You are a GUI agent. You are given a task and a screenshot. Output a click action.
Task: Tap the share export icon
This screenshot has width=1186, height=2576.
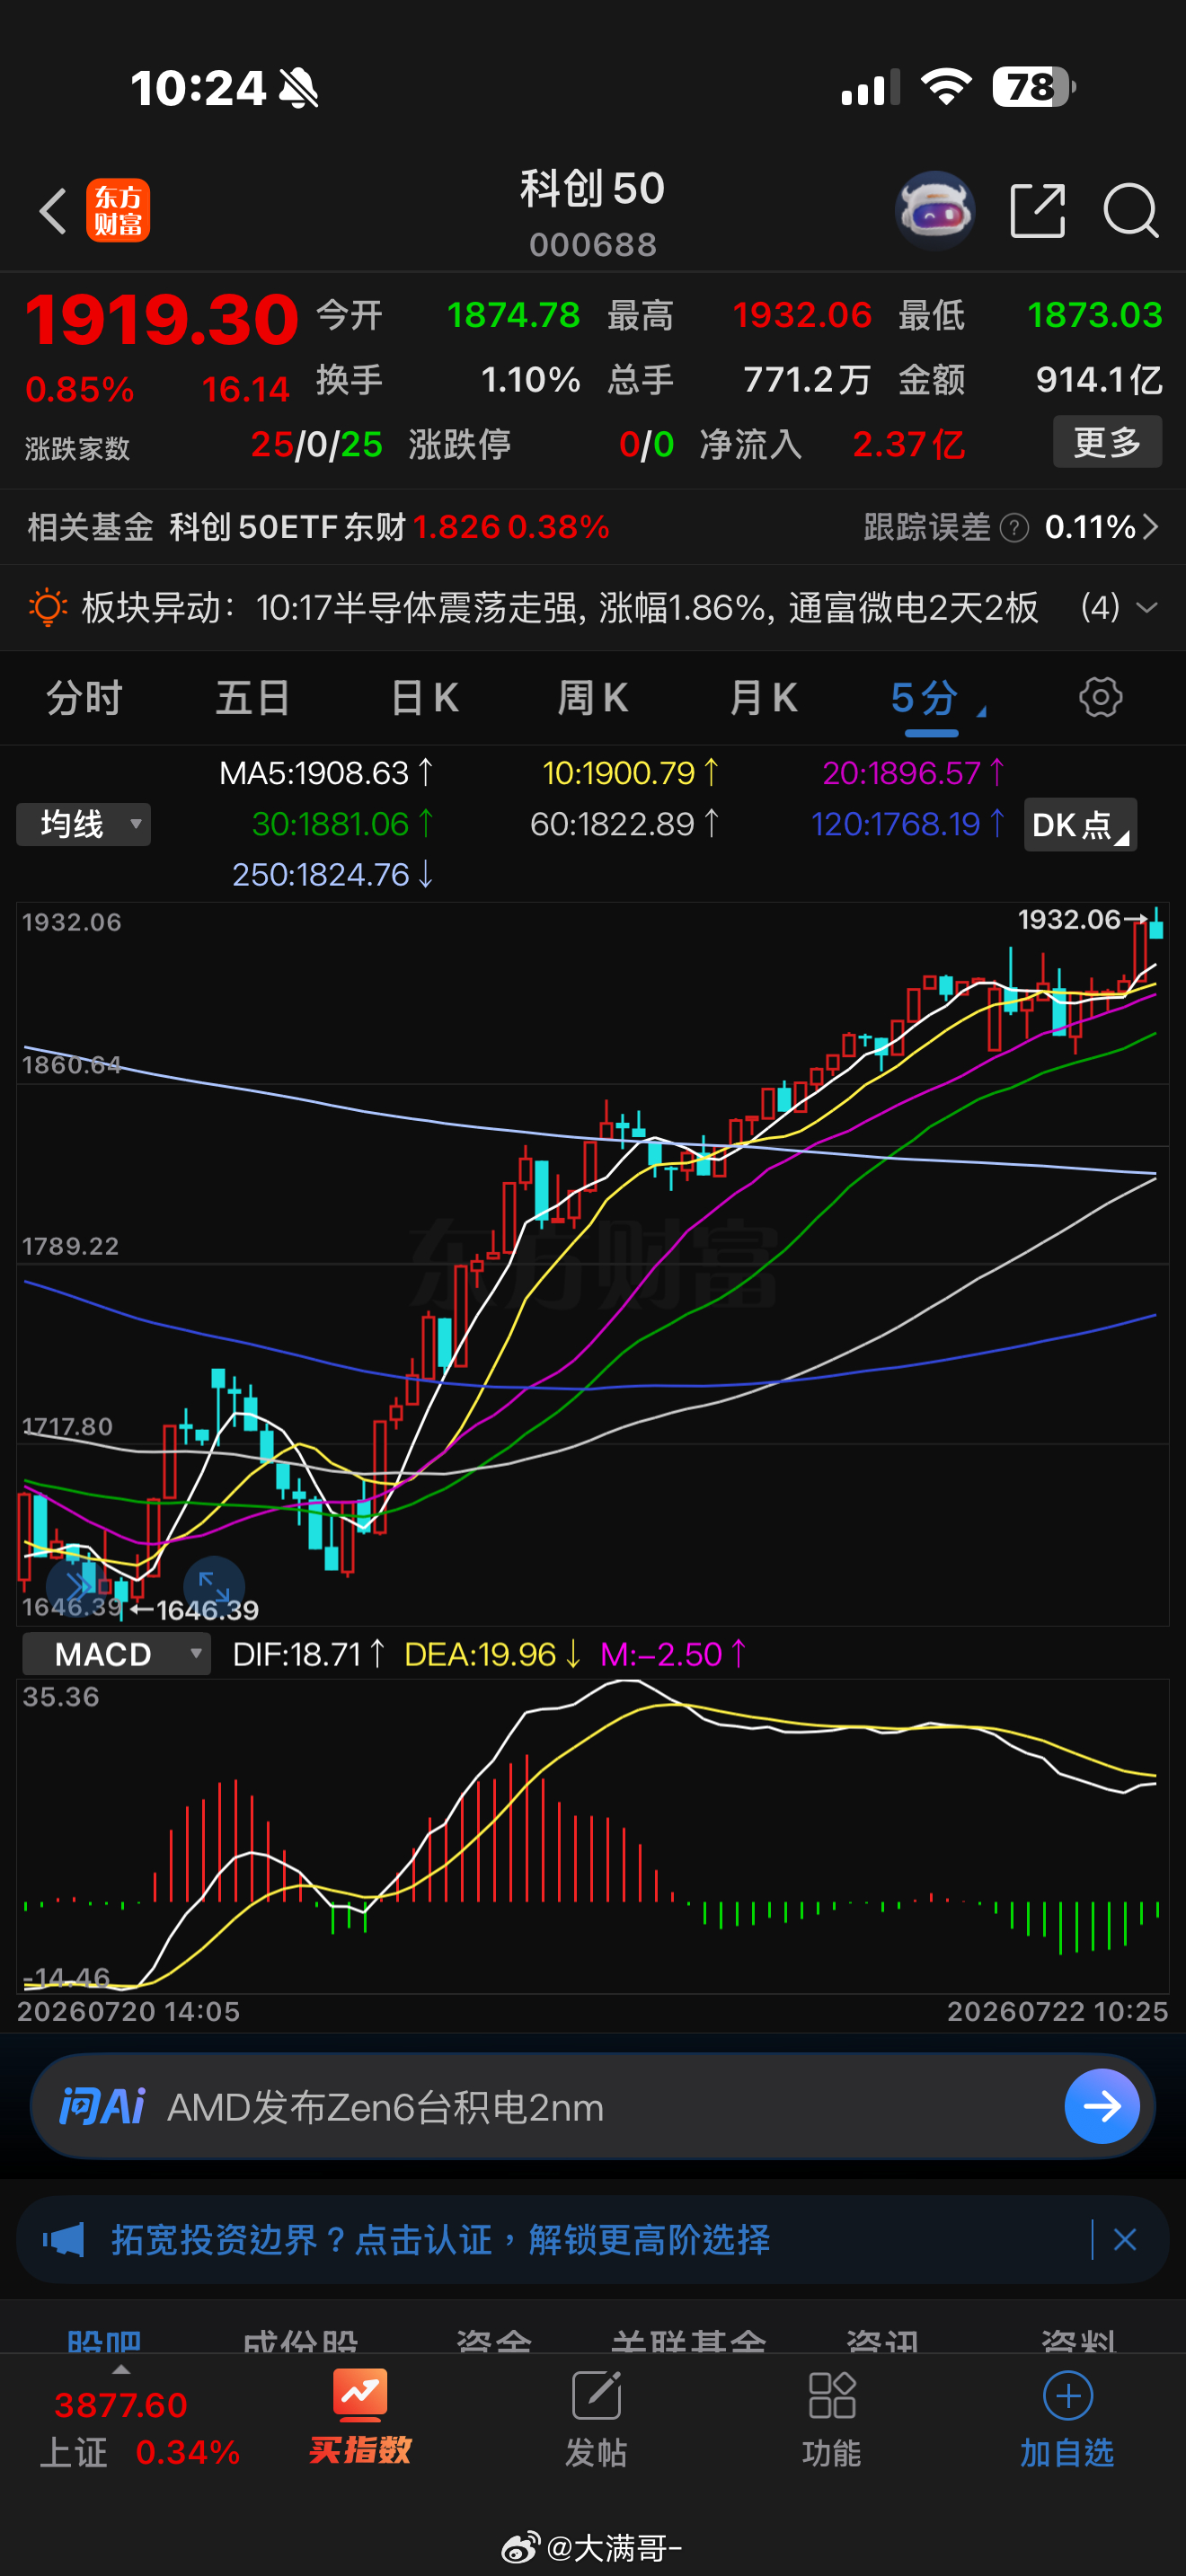click(x=1037, y=211)
